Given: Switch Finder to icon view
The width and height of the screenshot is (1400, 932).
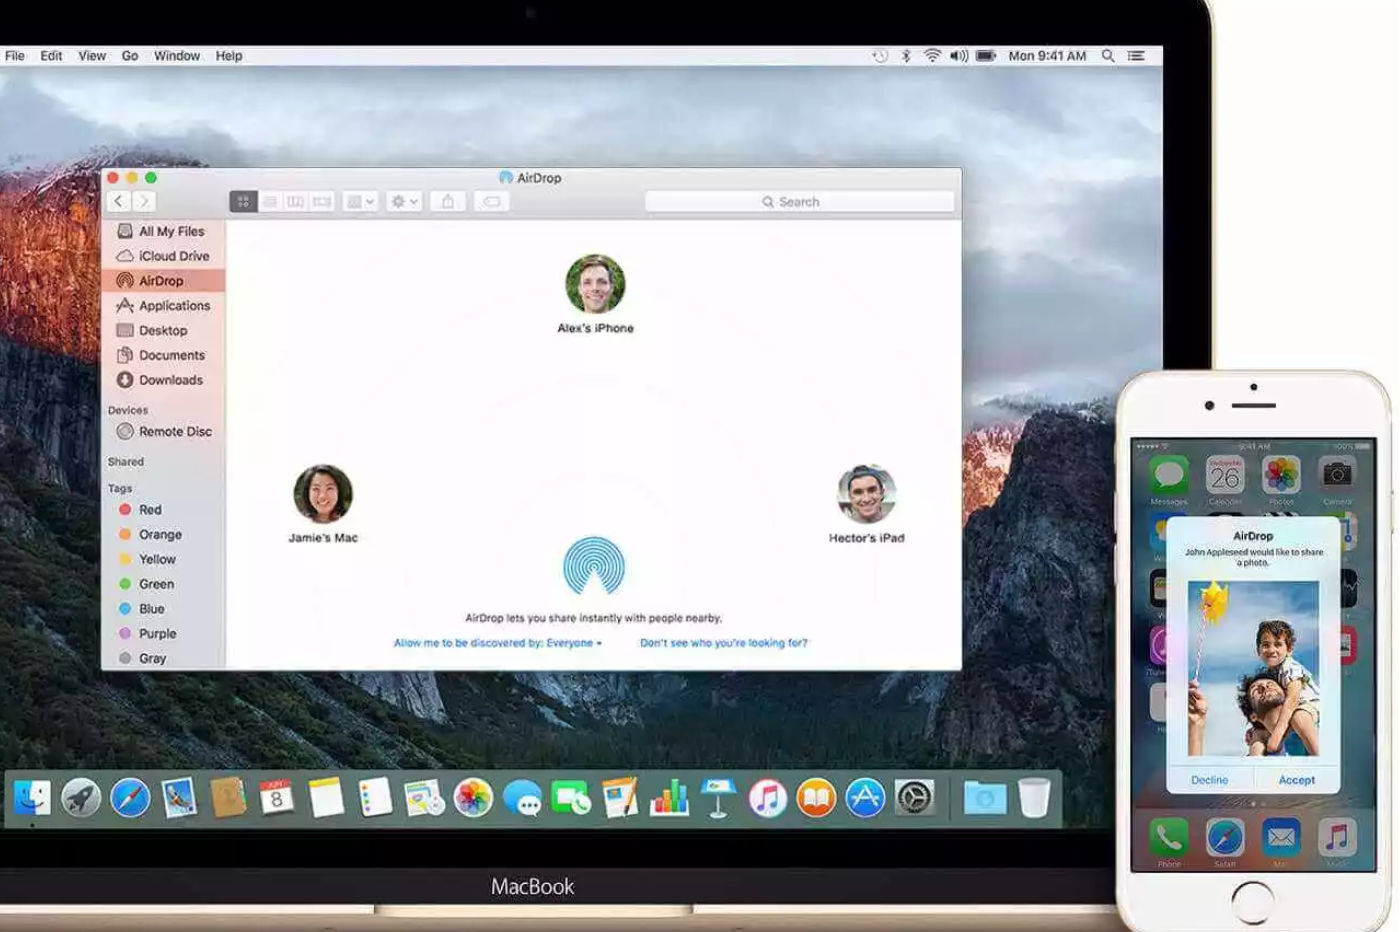Looking at the screenshot, I should pyautogui.click(x=243, y=202).
